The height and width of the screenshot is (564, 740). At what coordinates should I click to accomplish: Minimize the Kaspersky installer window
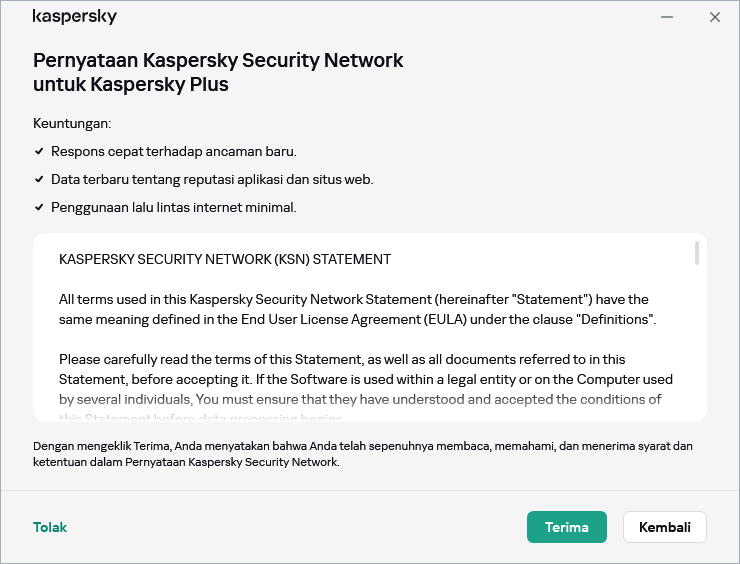[667, 17]
